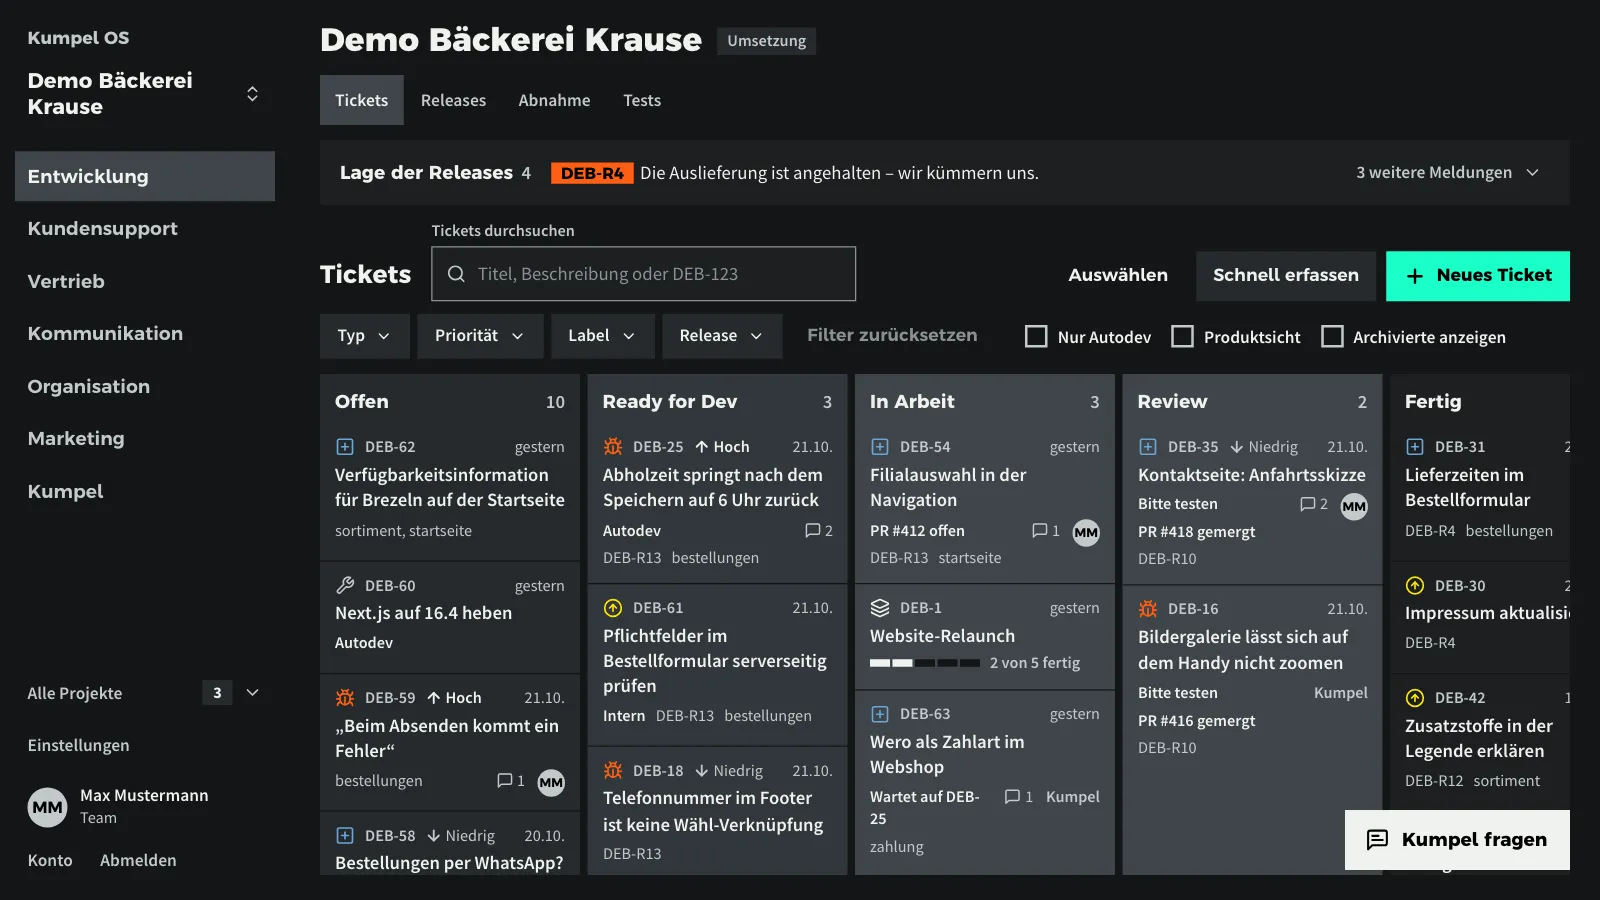Expand the Alle Projekte list

[x=253, y=693]
